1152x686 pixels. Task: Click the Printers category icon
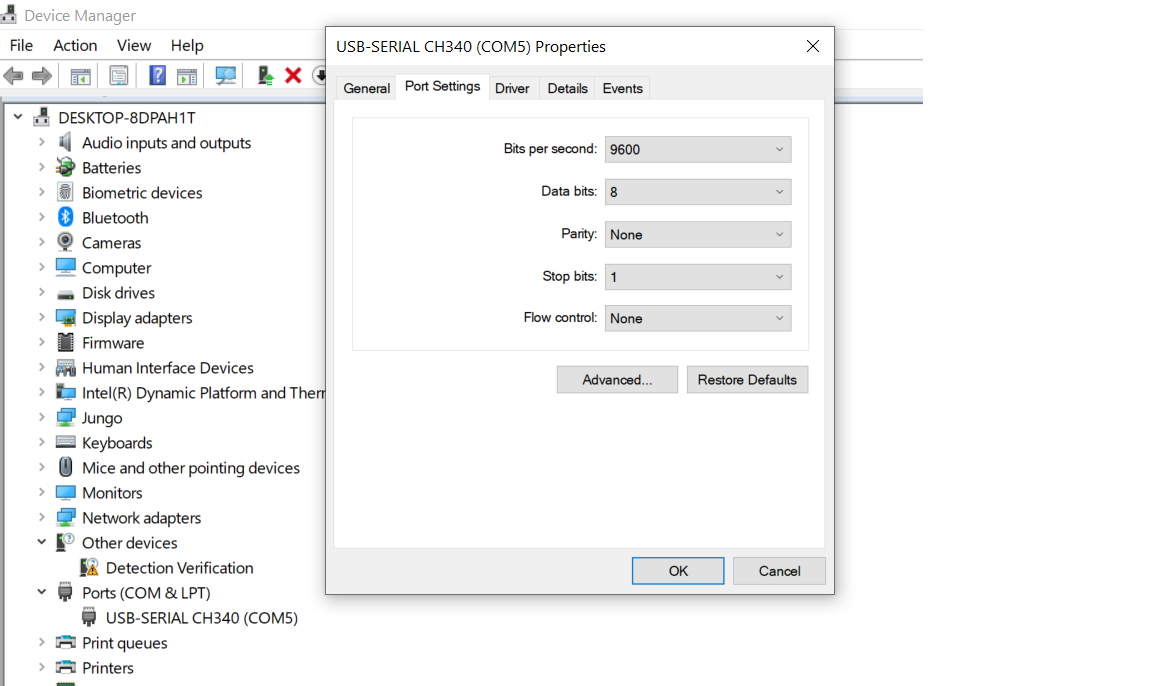point(65,668)
